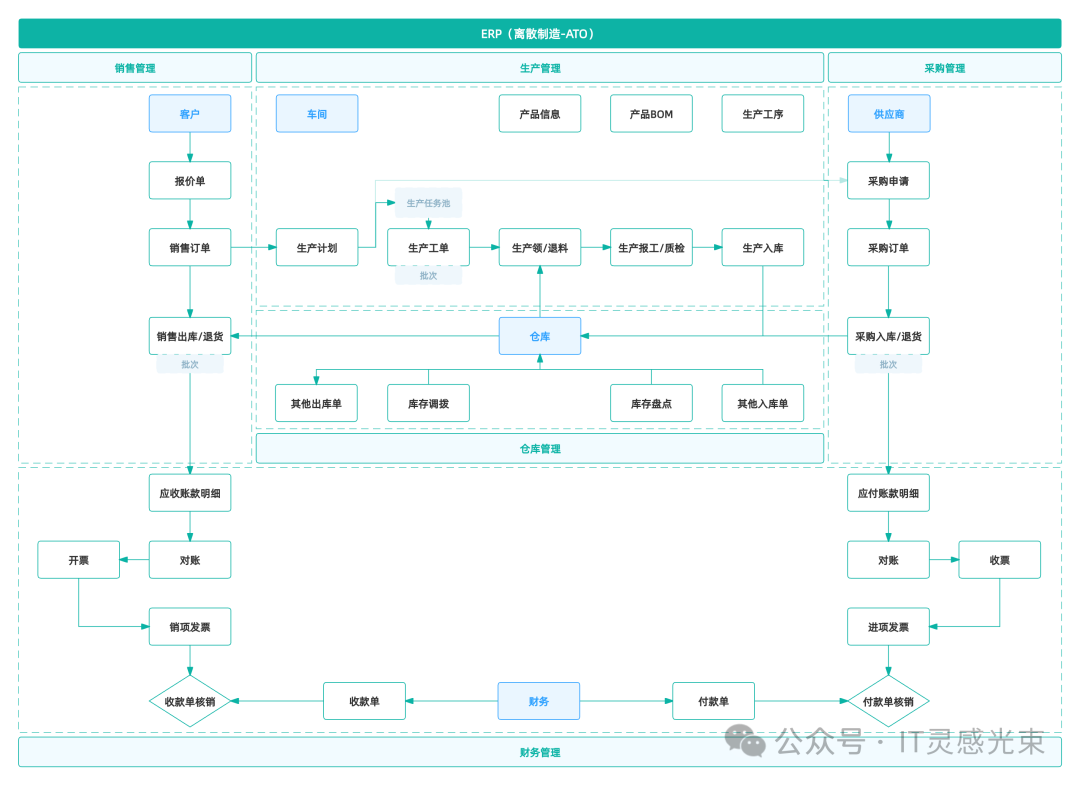
Task: Click the ERP（离散制造-ATO） title bar
Action: 539,34
